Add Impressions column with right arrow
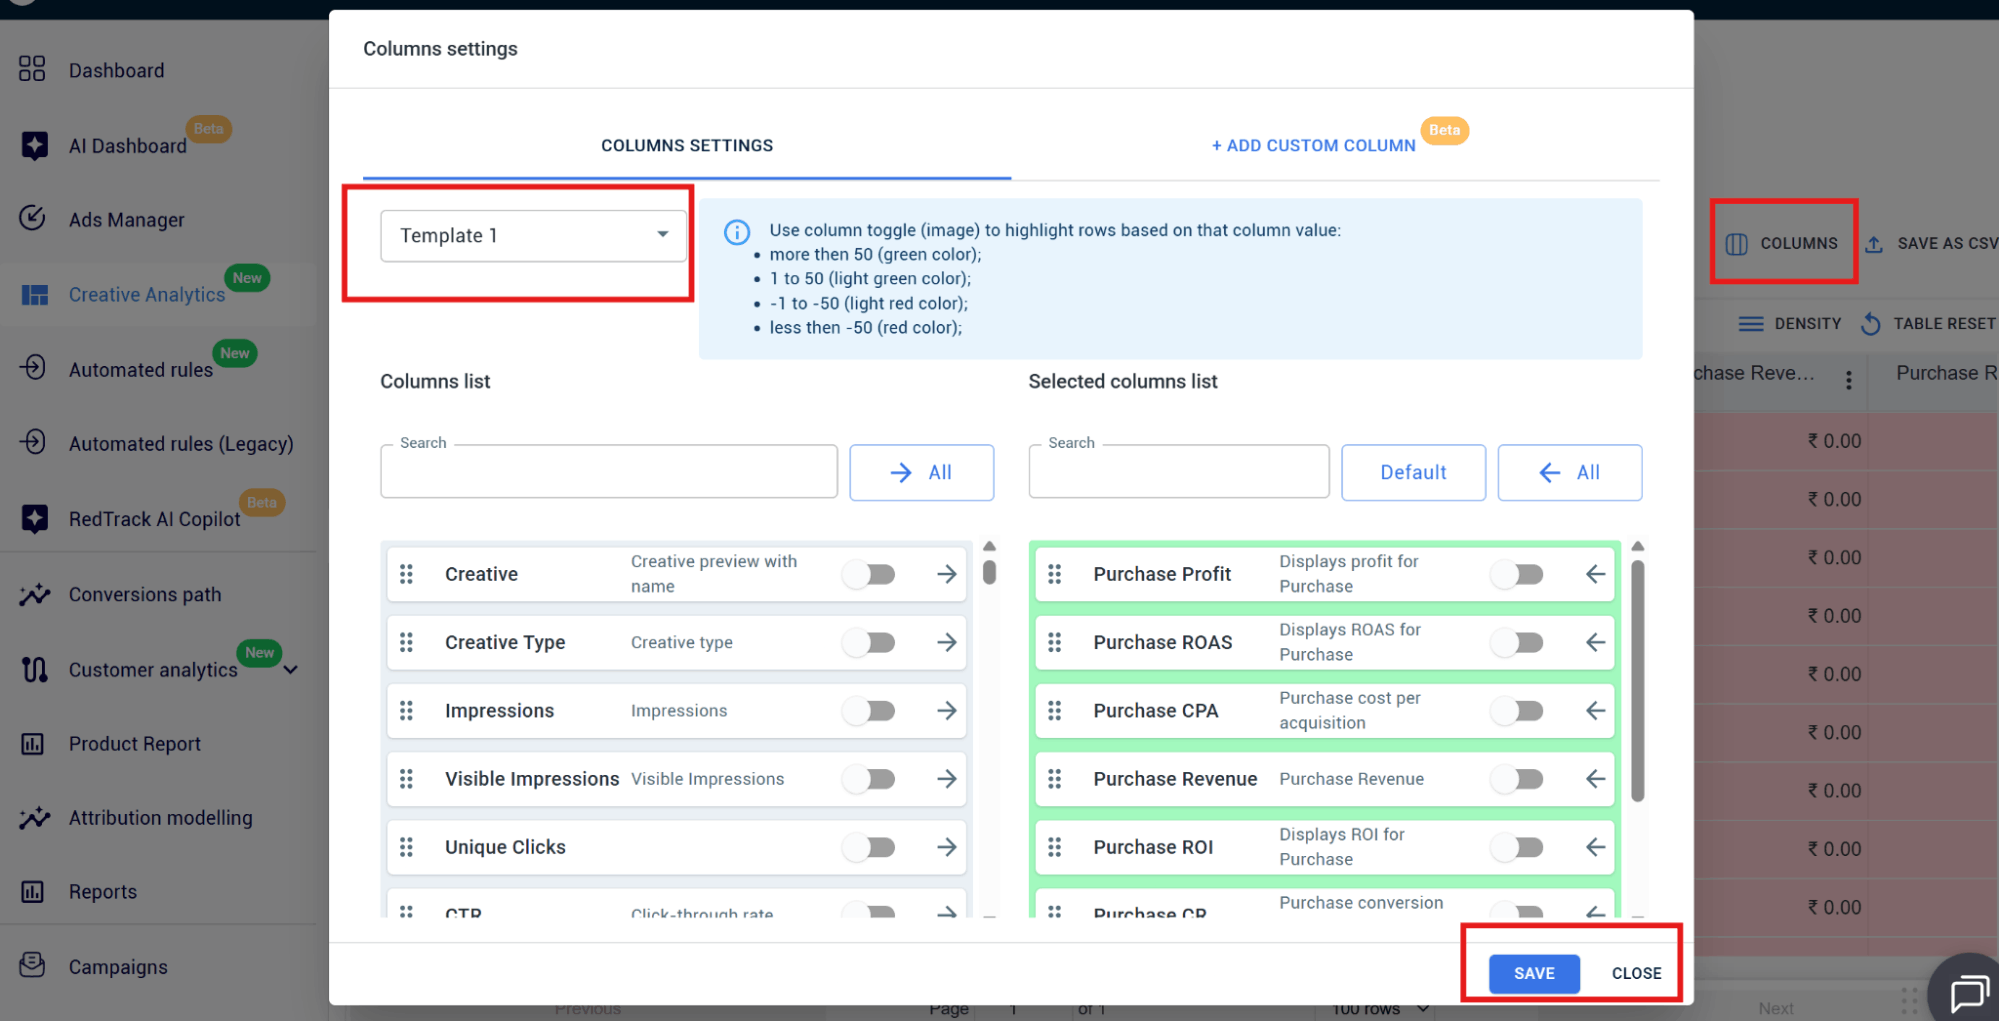The image size is (1999, 1021). pyautogui.click(x=947, y=710)
